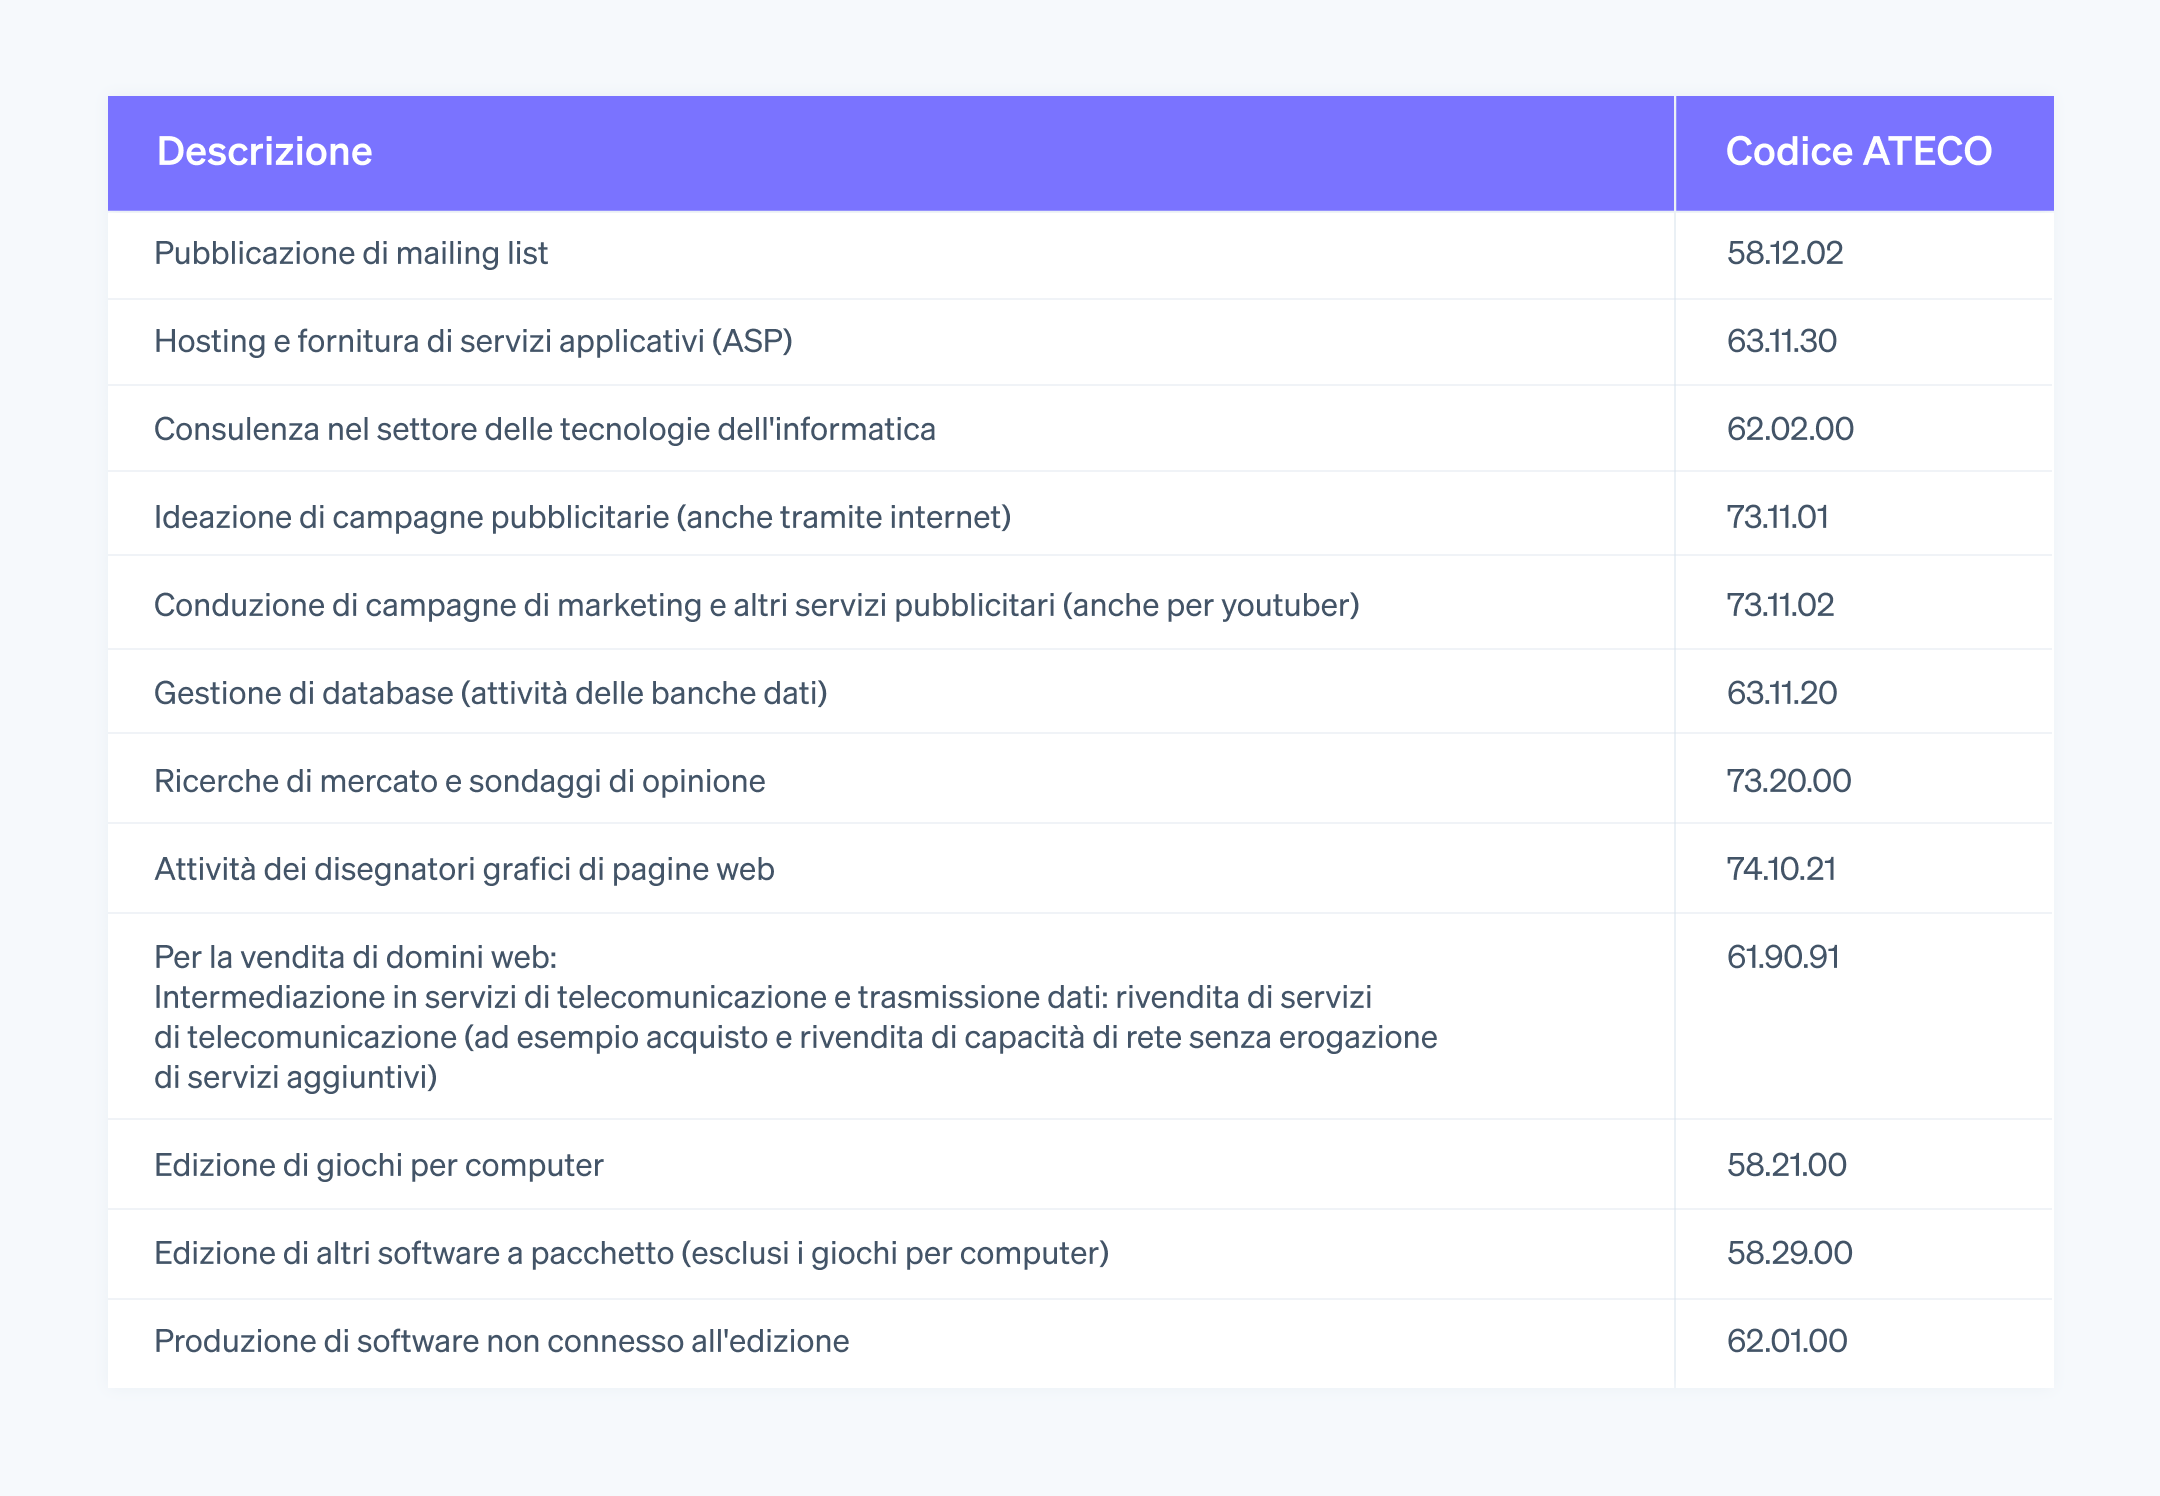
Task: Click Ideazione di campagne pubblicitarie description
Action: [x=582, y=517]
